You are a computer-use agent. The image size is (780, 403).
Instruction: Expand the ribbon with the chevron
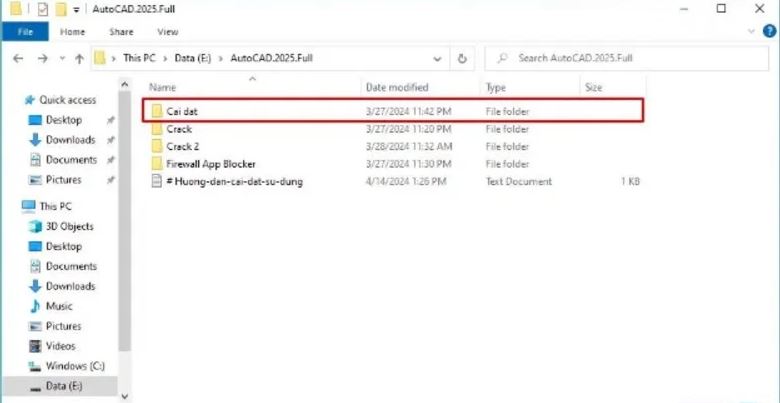point(752,31)
